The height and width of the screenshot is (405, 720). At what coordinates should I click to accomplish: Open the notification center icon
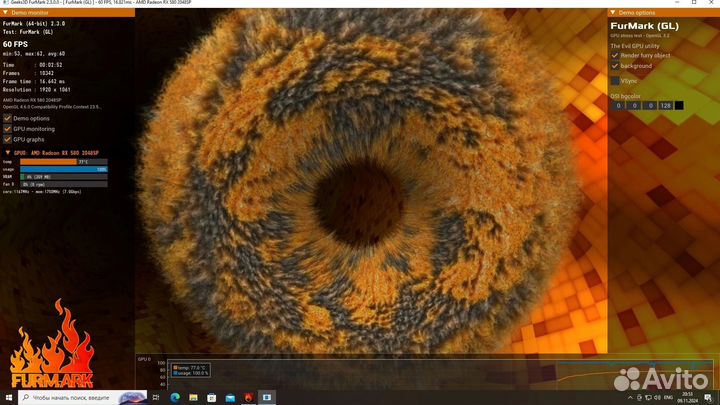[x=708, y=398]
